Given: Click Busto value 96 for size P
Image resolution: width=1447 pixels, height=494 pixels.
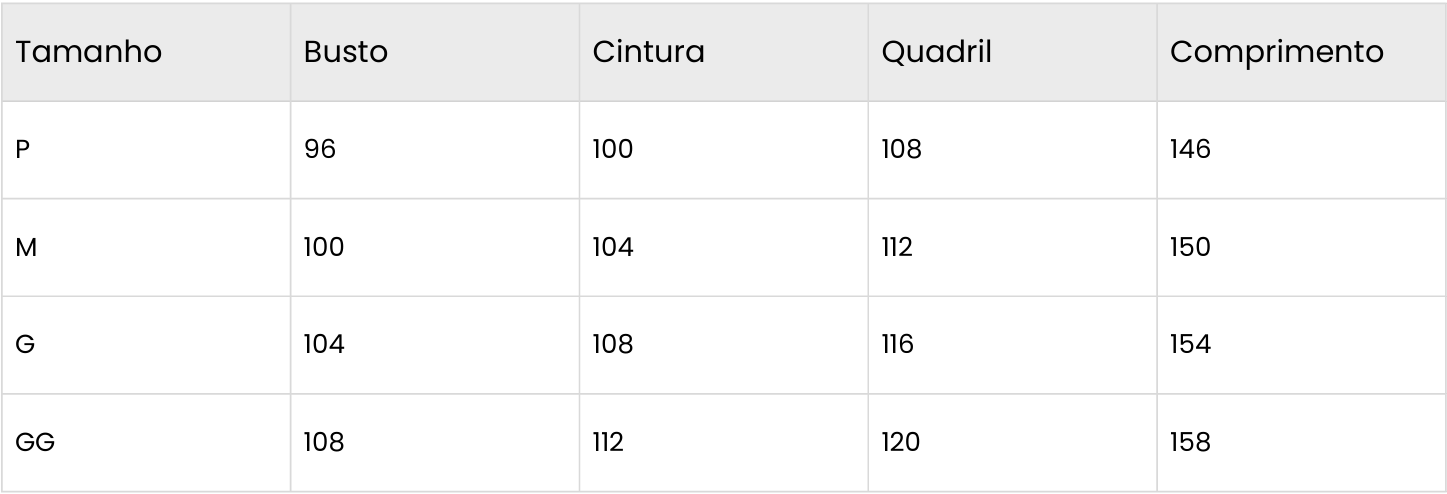Looking at the screenshot, I should click(x=320, y=150).
